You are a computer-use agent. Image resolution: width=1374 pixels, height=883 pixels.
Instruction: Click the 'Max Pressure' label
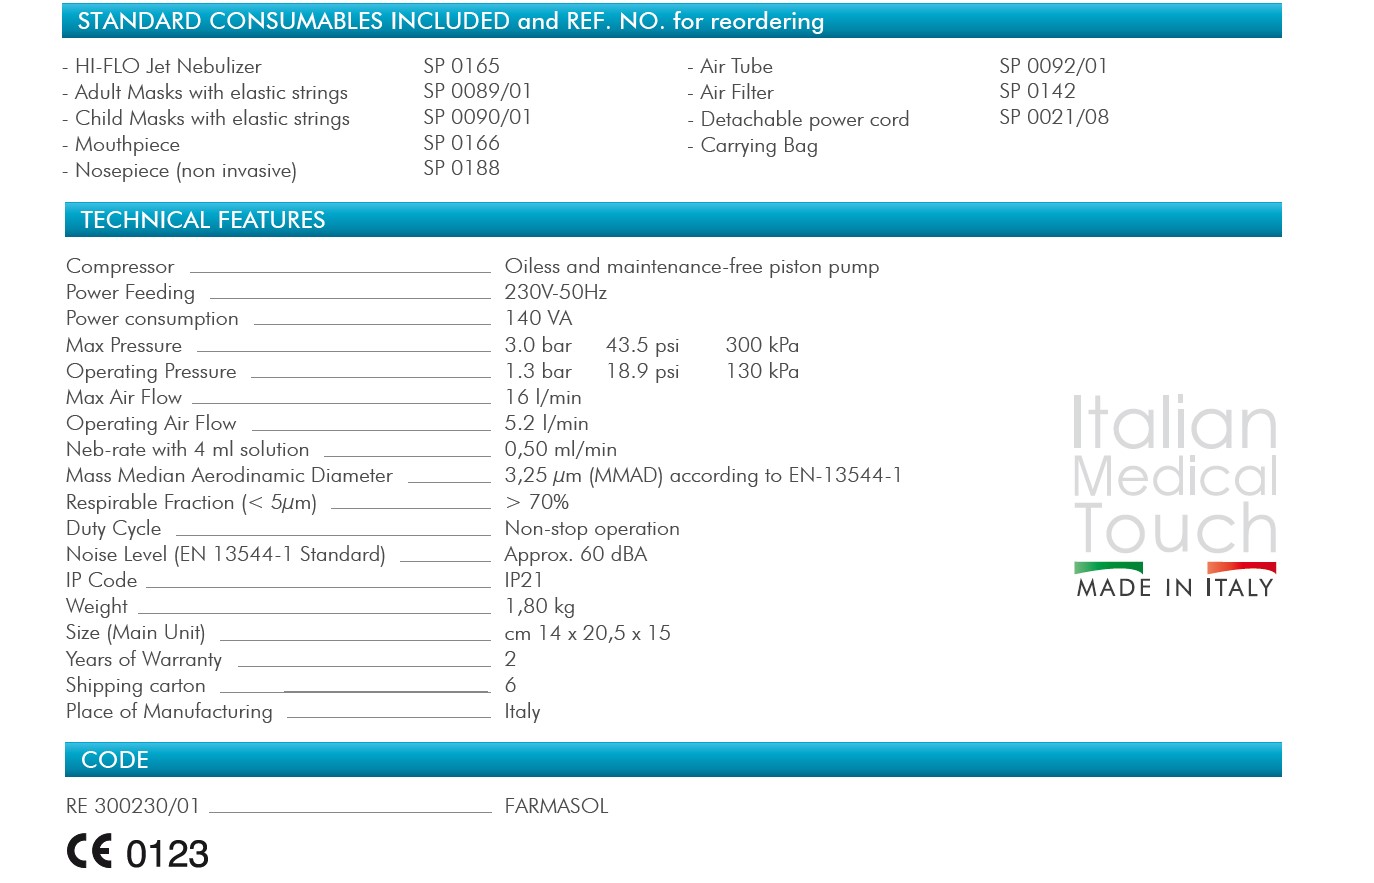(x=124, y=345)
